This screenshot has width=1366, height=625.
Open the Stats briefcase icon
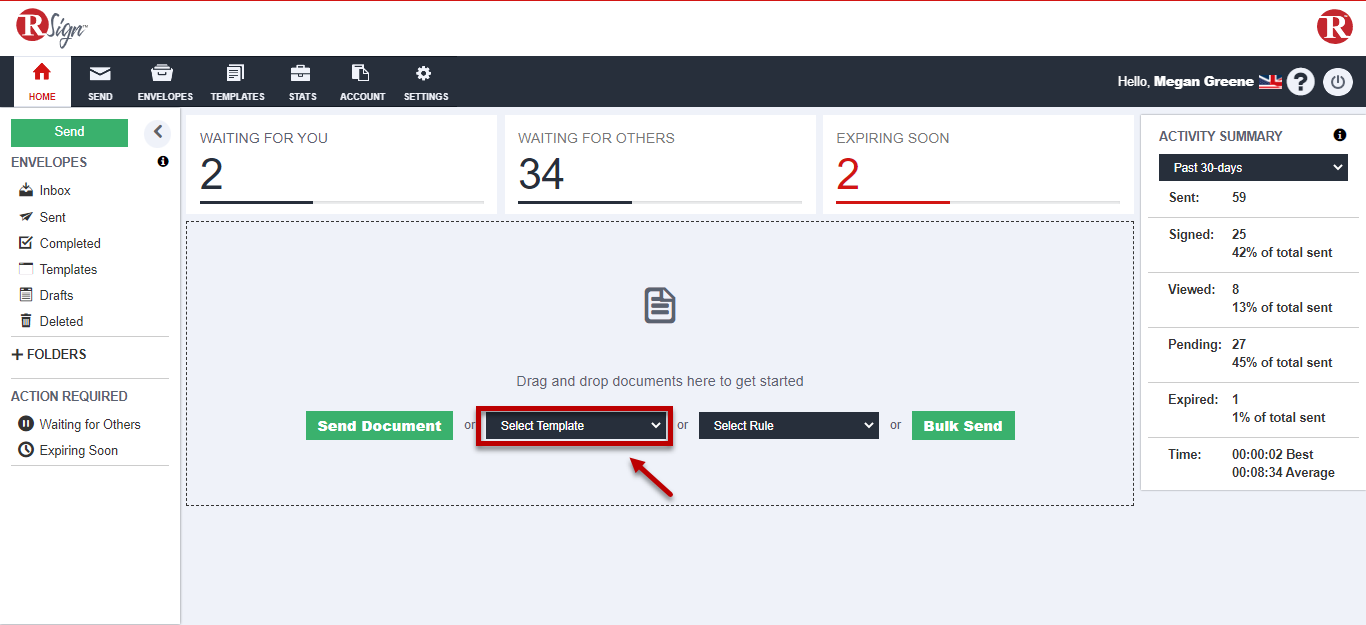[x=300, y=73]
